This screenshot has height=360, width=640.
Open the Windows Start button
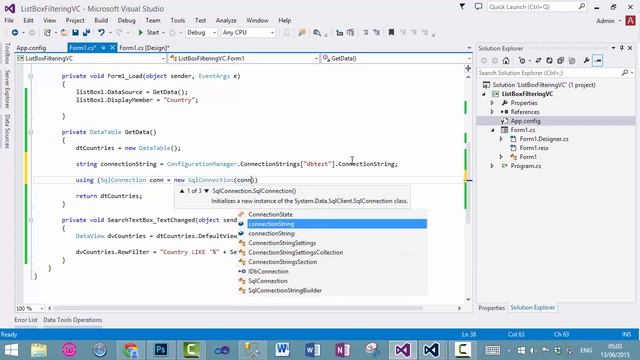[11, 350]
